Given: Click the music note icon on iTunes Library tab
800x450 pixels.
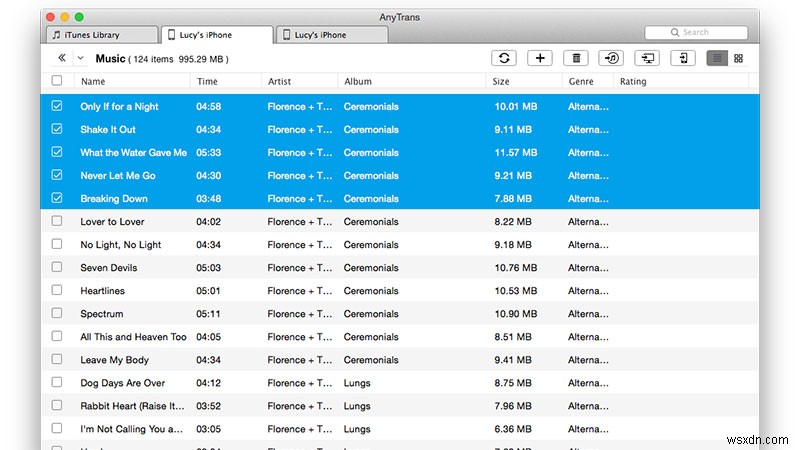Looking at the screenshot, I should pyautogui.click(x=57, y=35).
